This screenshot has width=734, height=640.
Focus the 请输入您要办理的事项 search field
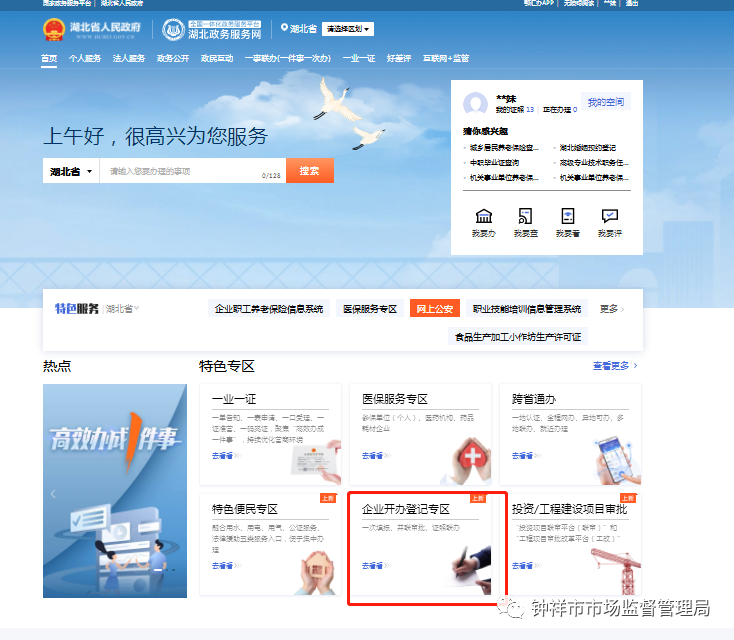[192, 171]
